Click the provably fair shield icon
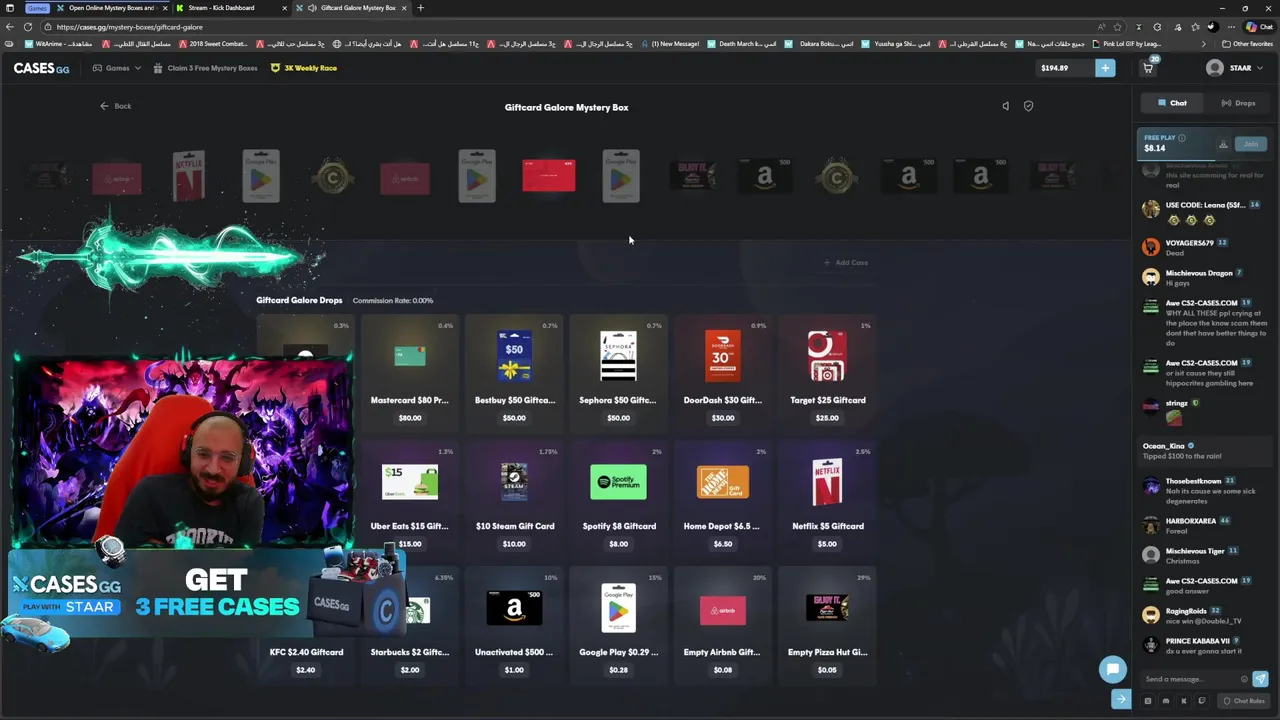This screenshot has width=1280, height=720. [x=1028, y=106]
